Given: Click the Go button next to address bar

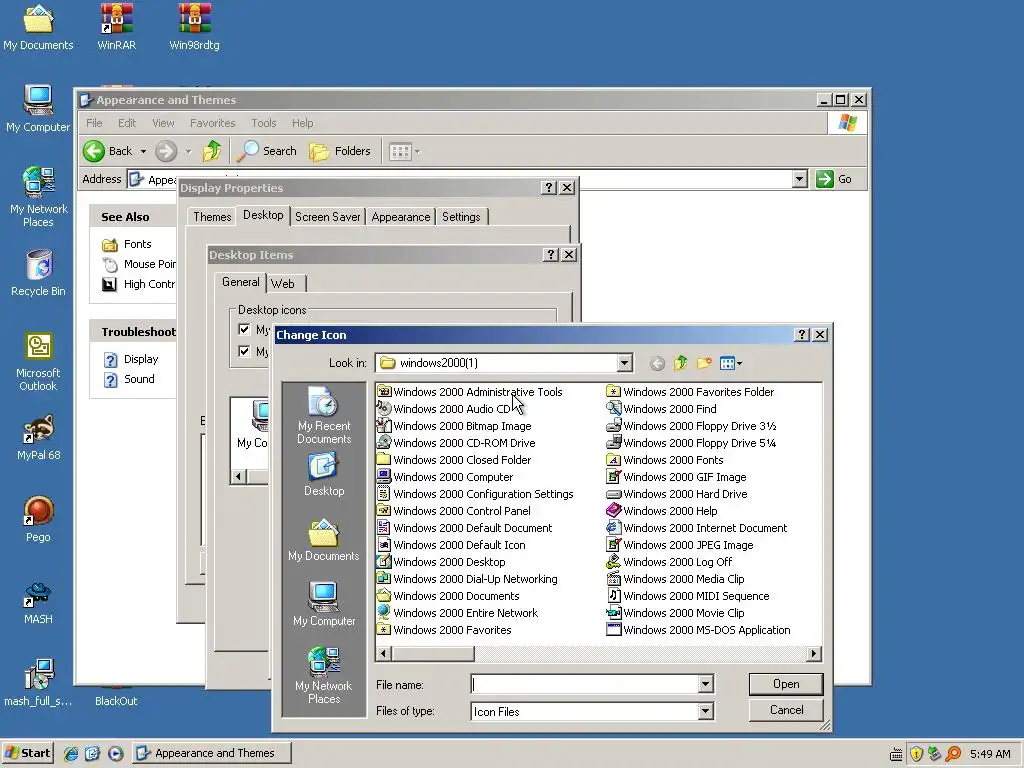Looking at the screenshot, I should coord(834,179).
